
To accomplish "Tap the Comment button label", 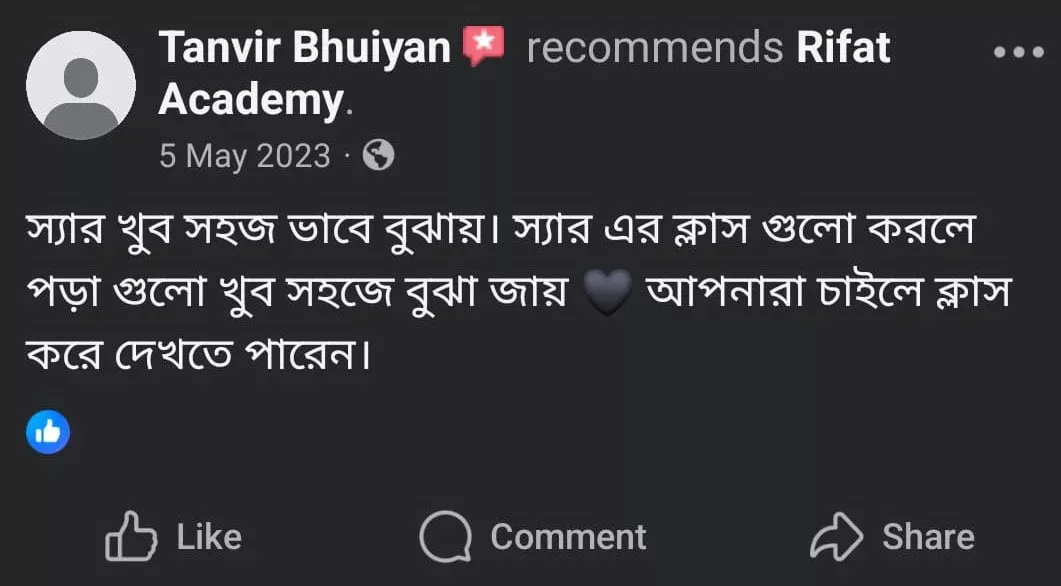I will click(x=568, y=537).
